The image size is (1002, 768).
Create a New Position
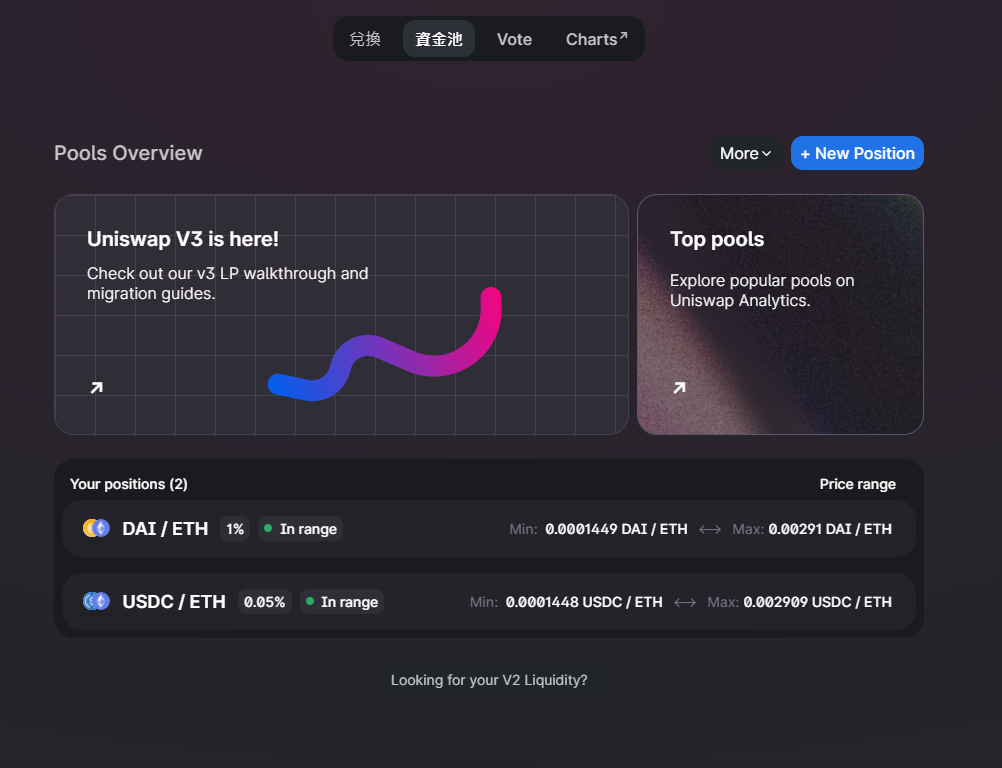click(857, 153)
